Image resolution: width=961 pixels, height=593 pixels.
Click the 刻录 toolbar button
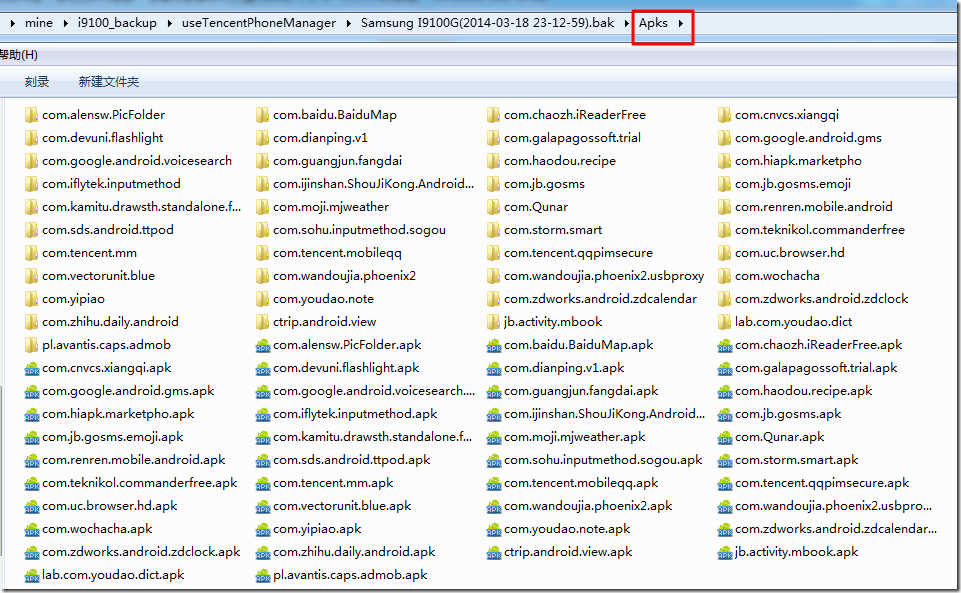37,82
